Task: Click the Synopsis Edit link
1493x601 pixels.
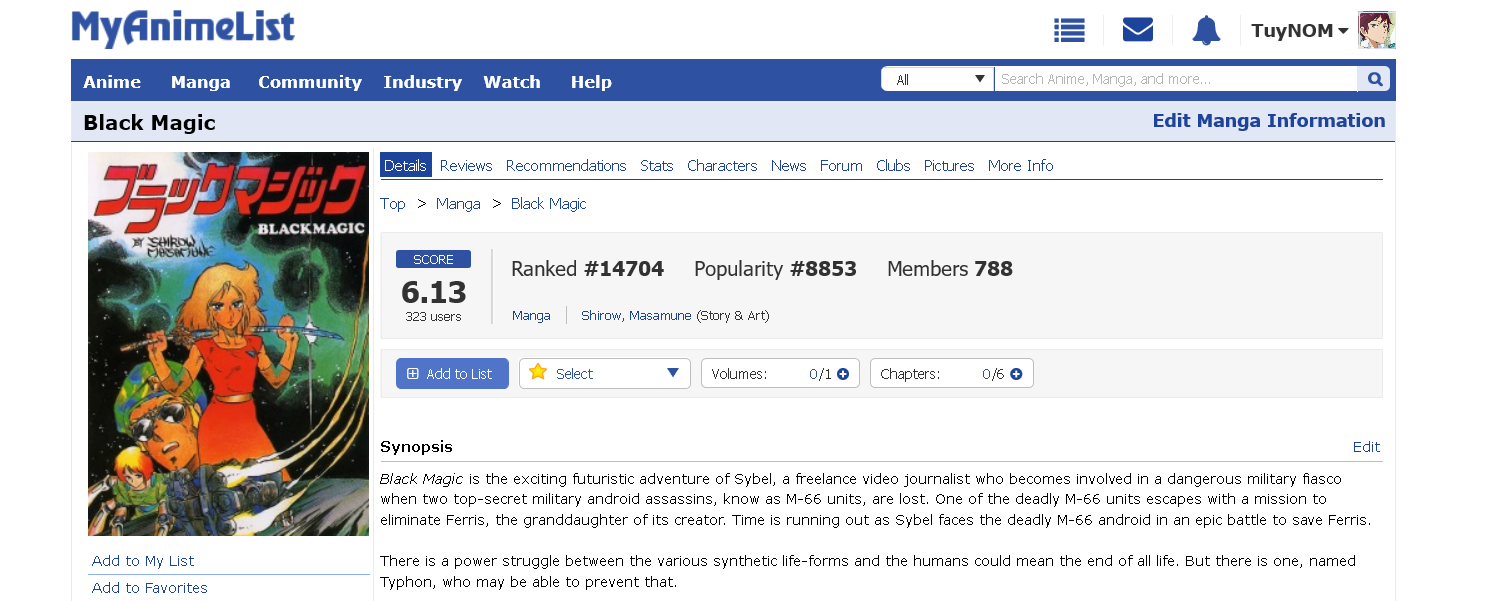Action: [x=1366, y=447]
